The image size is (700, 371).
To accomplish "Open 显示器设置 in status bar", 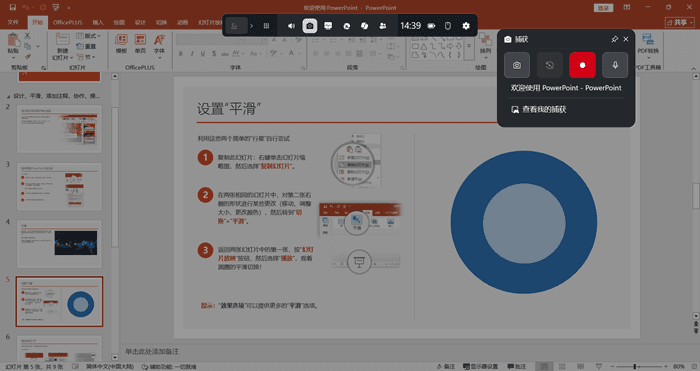I will [481, 366].
